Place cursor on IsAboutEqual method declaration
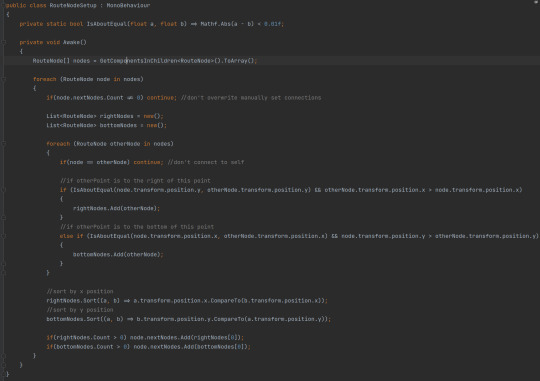This screenshot has width=540, height=381. tap(107, 24)
